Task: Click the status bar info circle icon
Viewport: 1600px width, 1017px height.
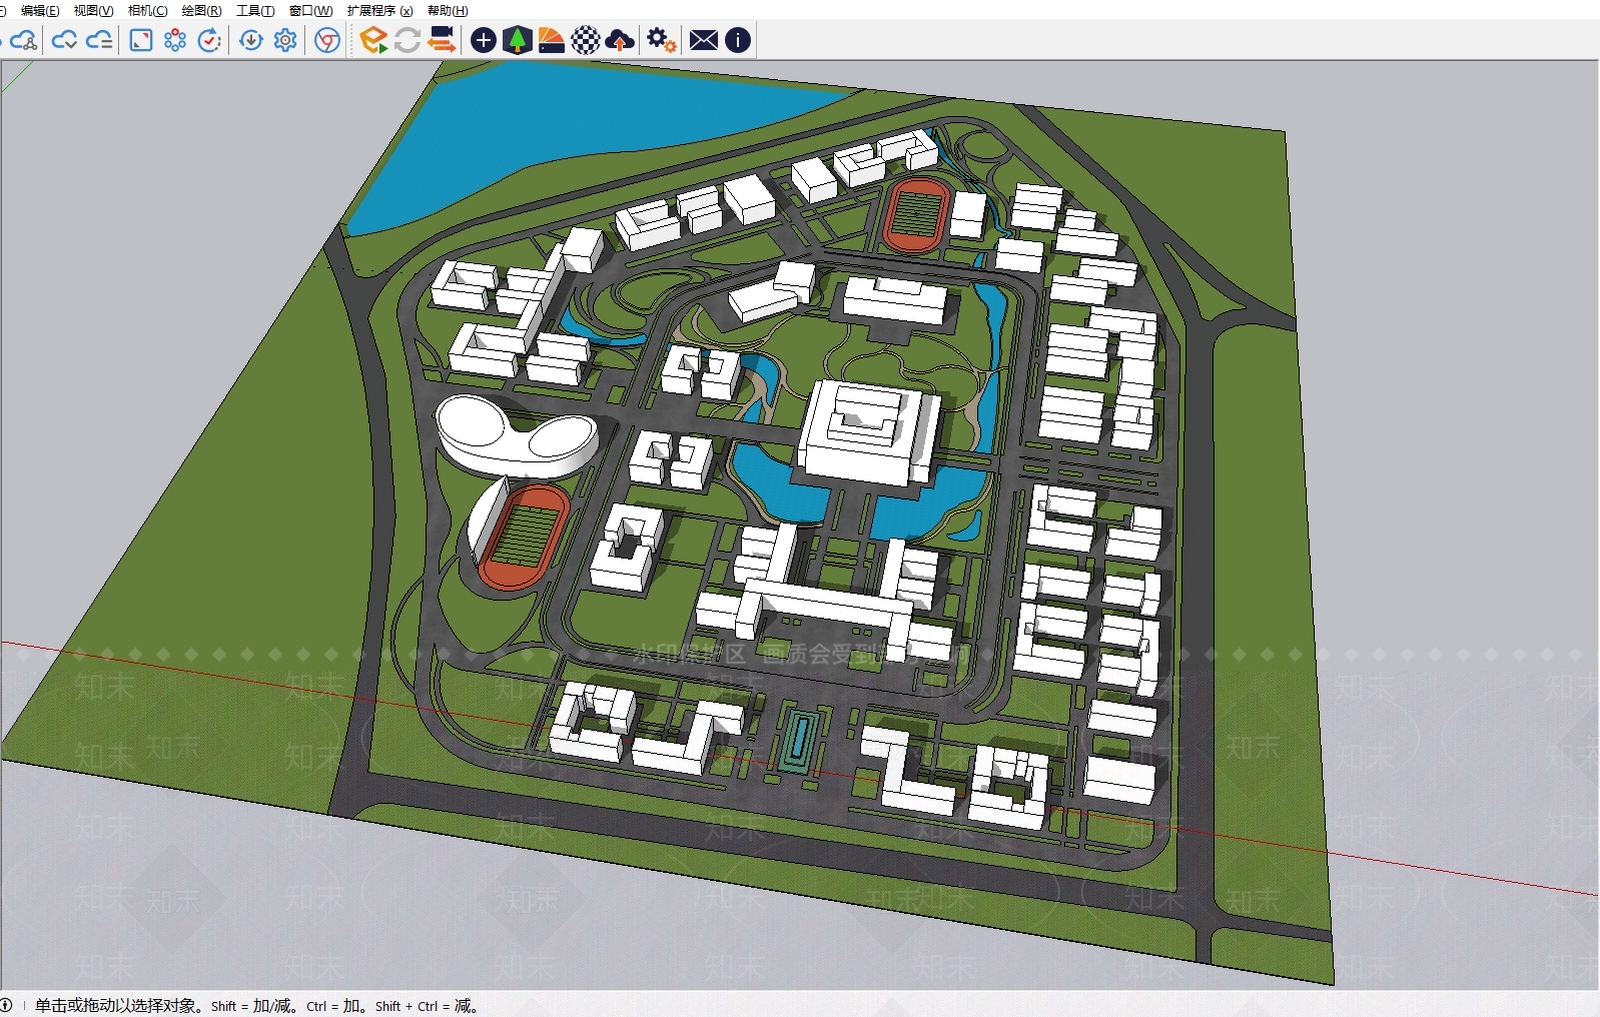Action: point(6,1005)
